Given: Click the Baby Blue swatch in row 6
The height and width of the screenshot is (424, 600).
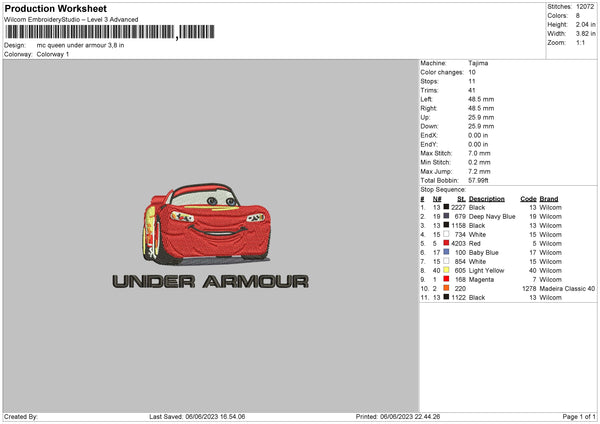Looking at the screenshot, I should coord(446,252).
